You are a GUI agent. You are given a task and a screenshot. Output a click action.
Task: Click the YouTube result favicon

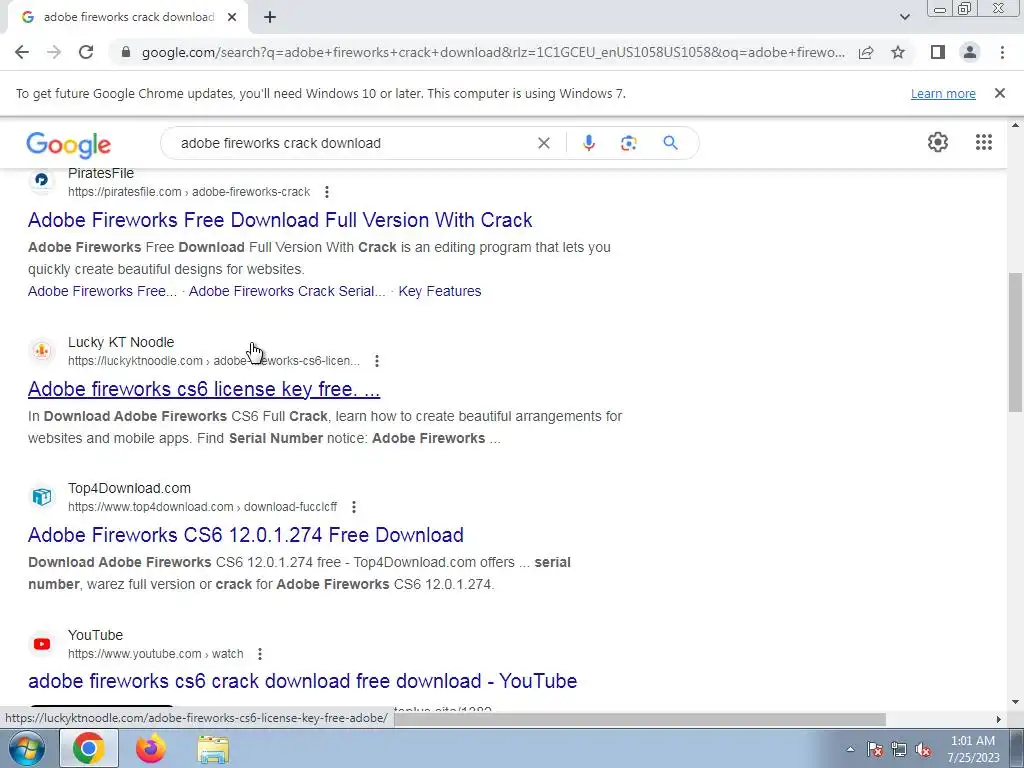42,644
